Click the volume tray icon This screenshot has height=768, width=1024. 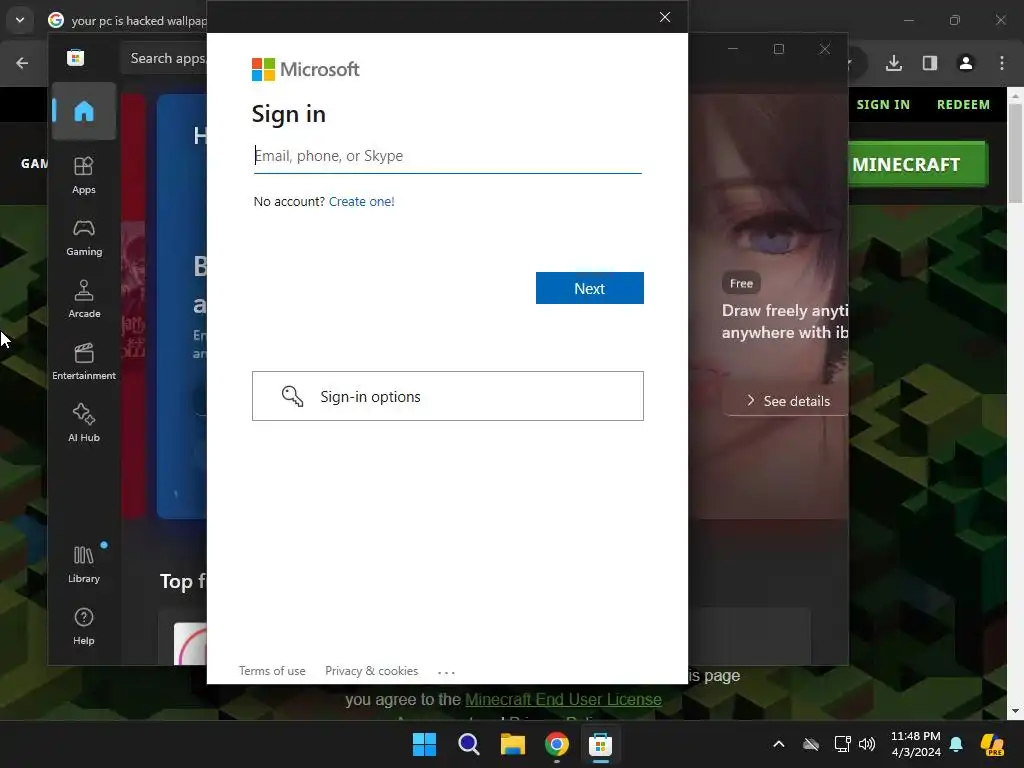tap(867, 744)
